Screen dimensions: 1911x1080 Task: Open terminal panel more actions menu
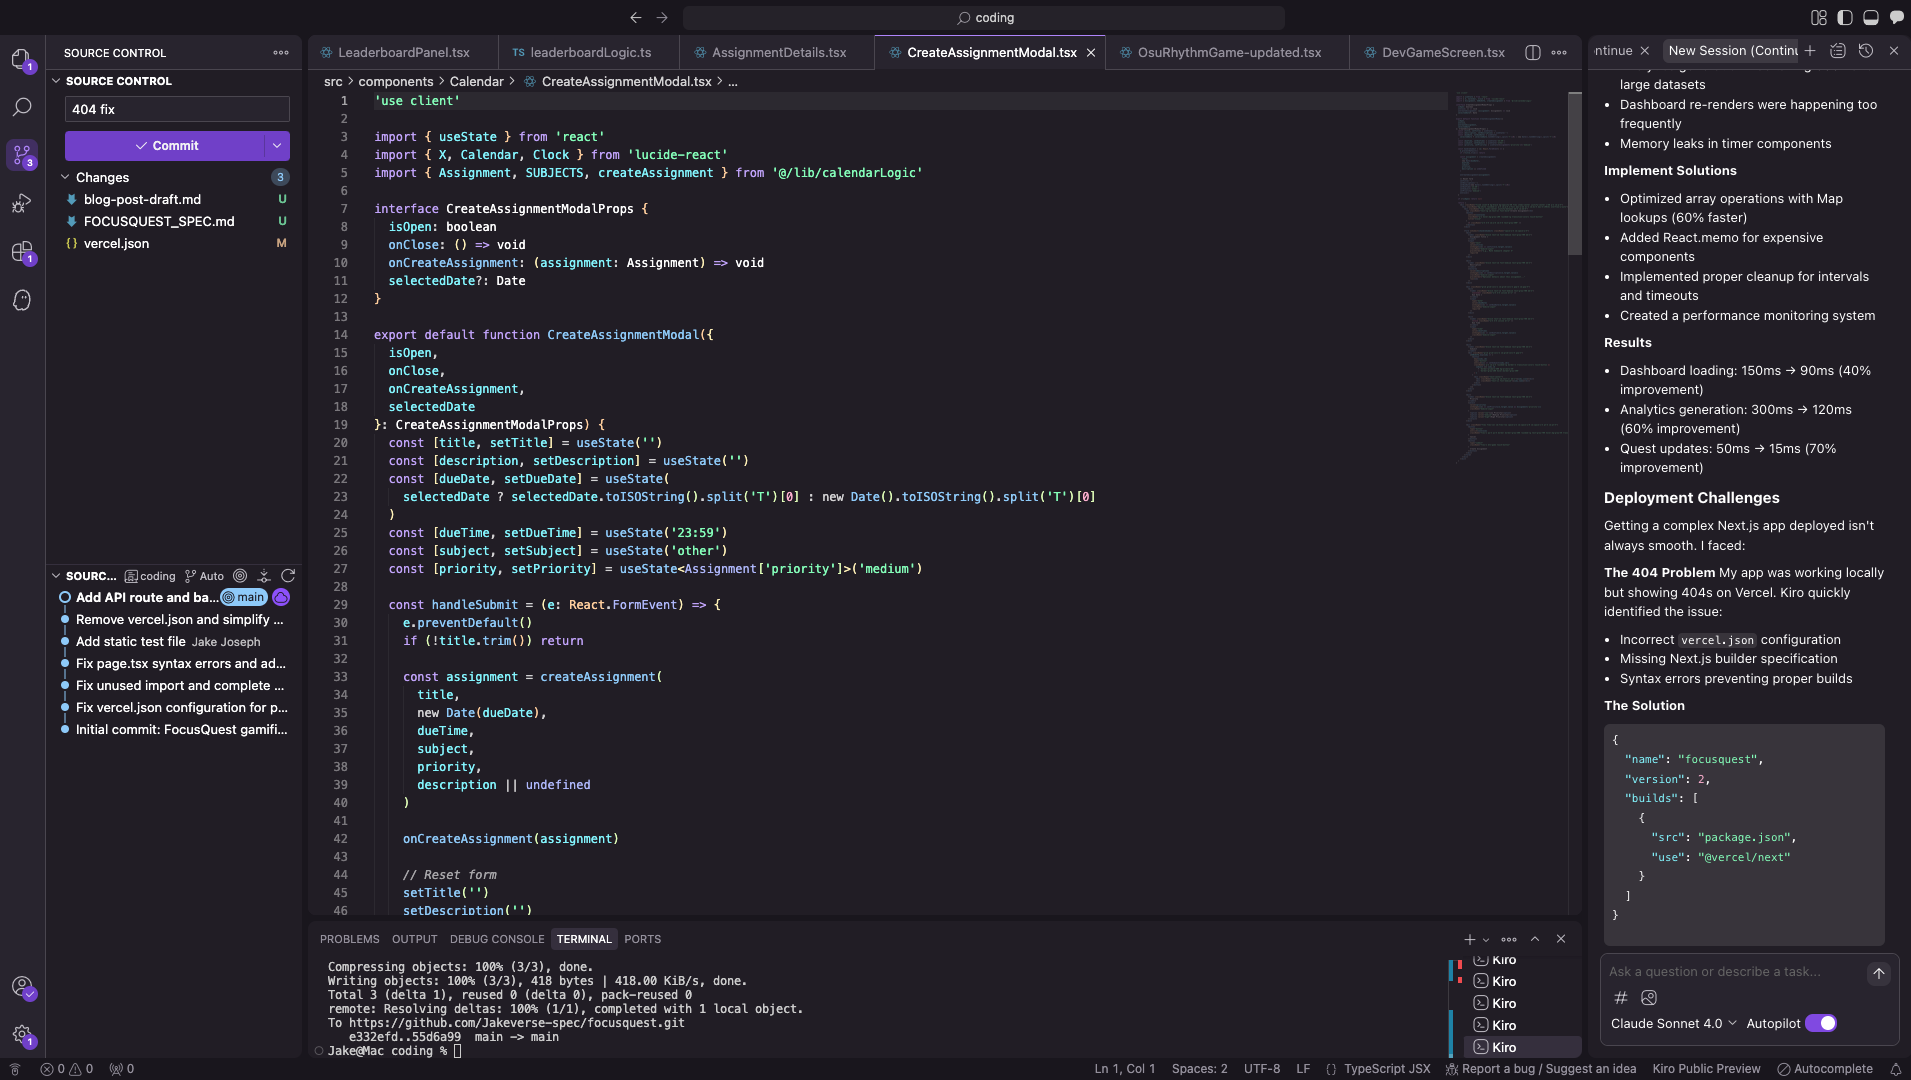(1509, 939)
